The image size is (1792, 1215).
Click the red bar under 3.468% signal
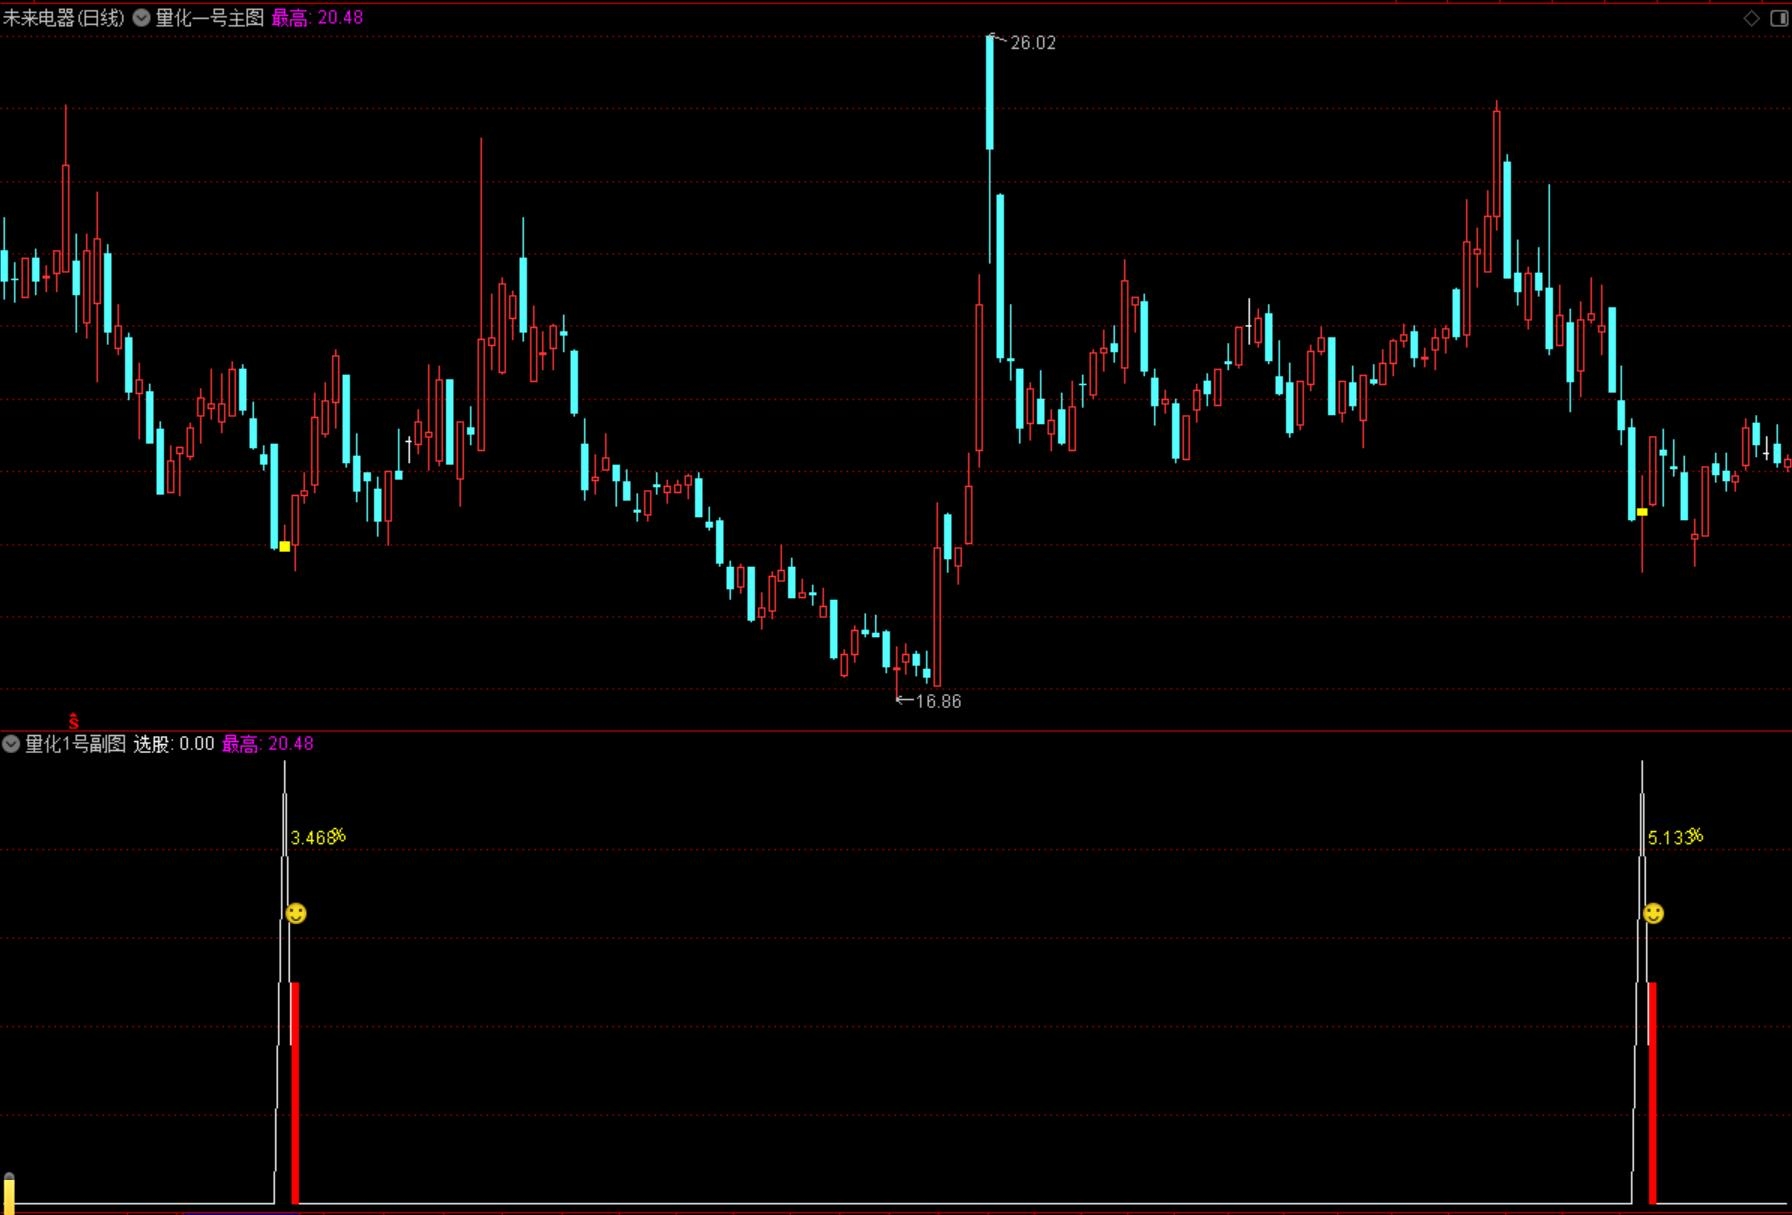coord(295,1093)
